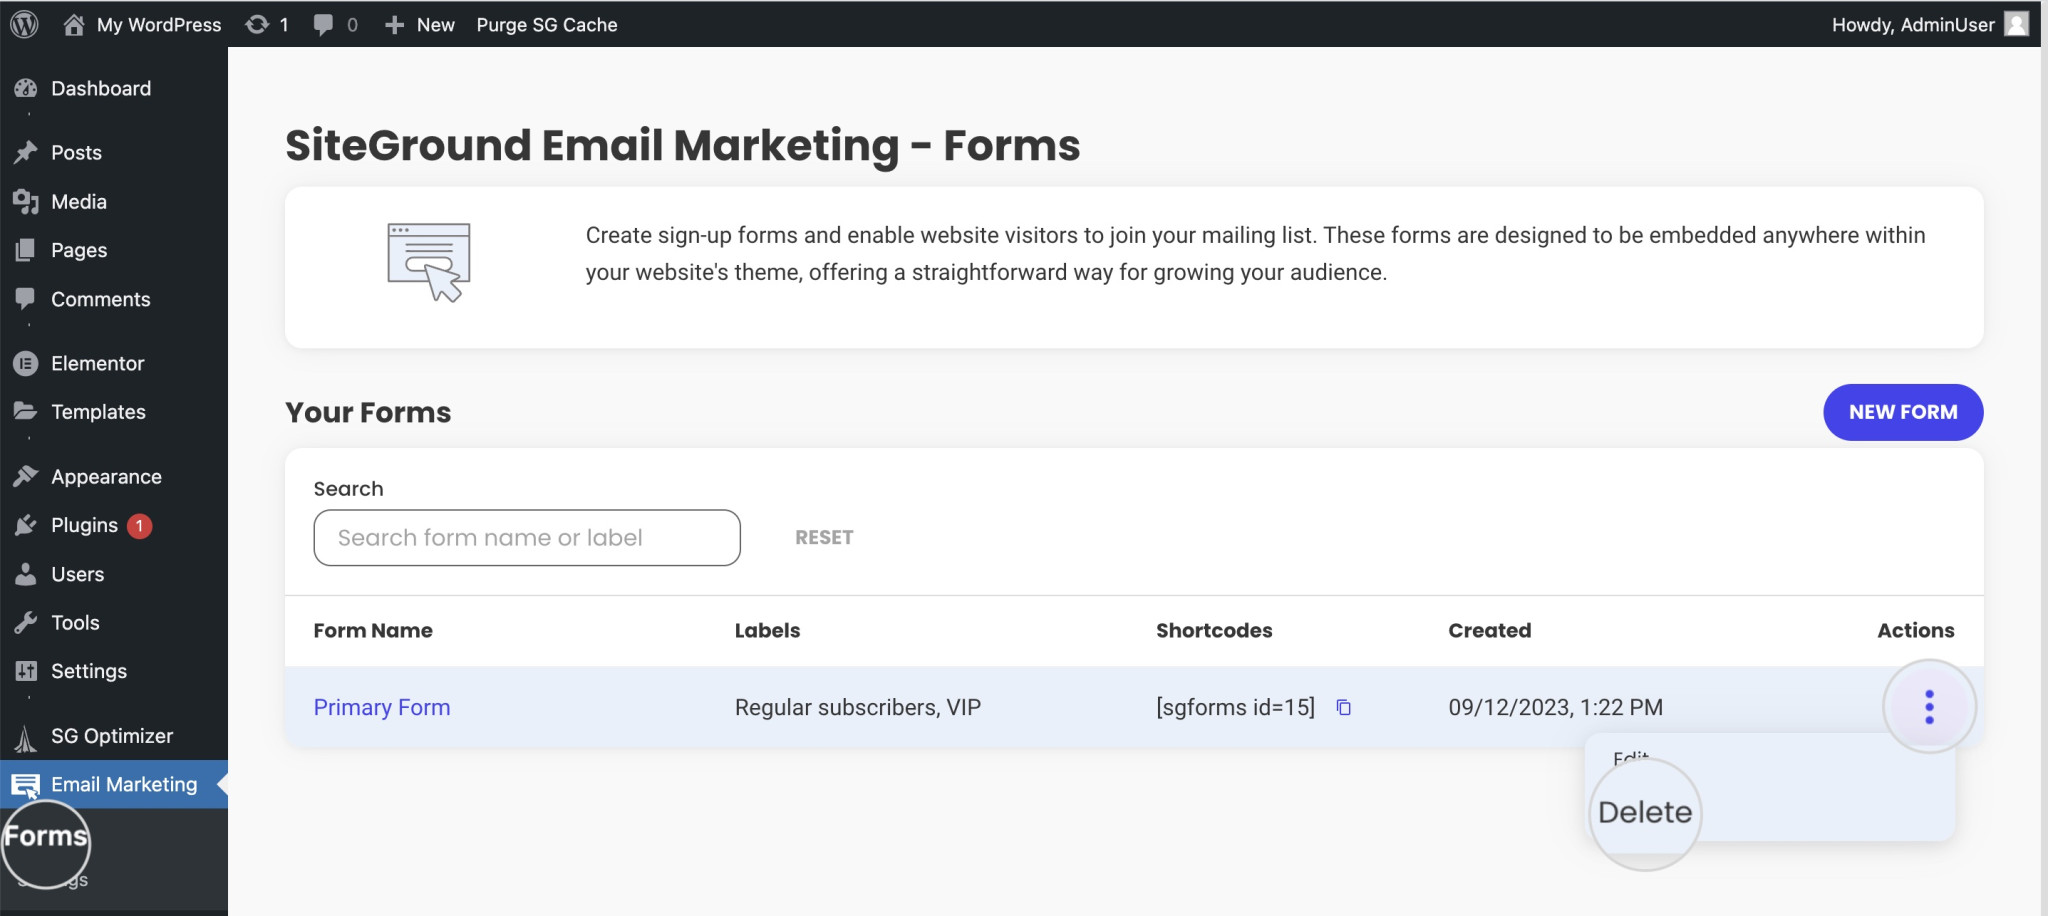Click the Templates folder icon
Image resolution: width=2048 pixels, height=916 pixels.
pyautogui.click(x=26, y=411)
